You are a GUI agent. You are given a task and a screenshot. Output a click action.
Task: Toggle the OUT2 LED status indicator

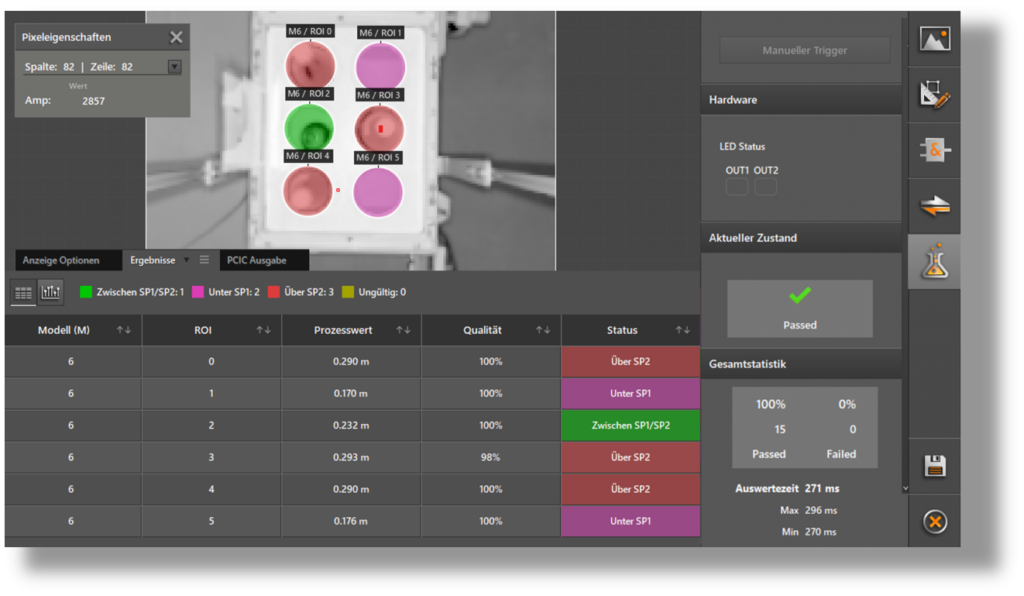pyautogui.click(x=765, y=186)
